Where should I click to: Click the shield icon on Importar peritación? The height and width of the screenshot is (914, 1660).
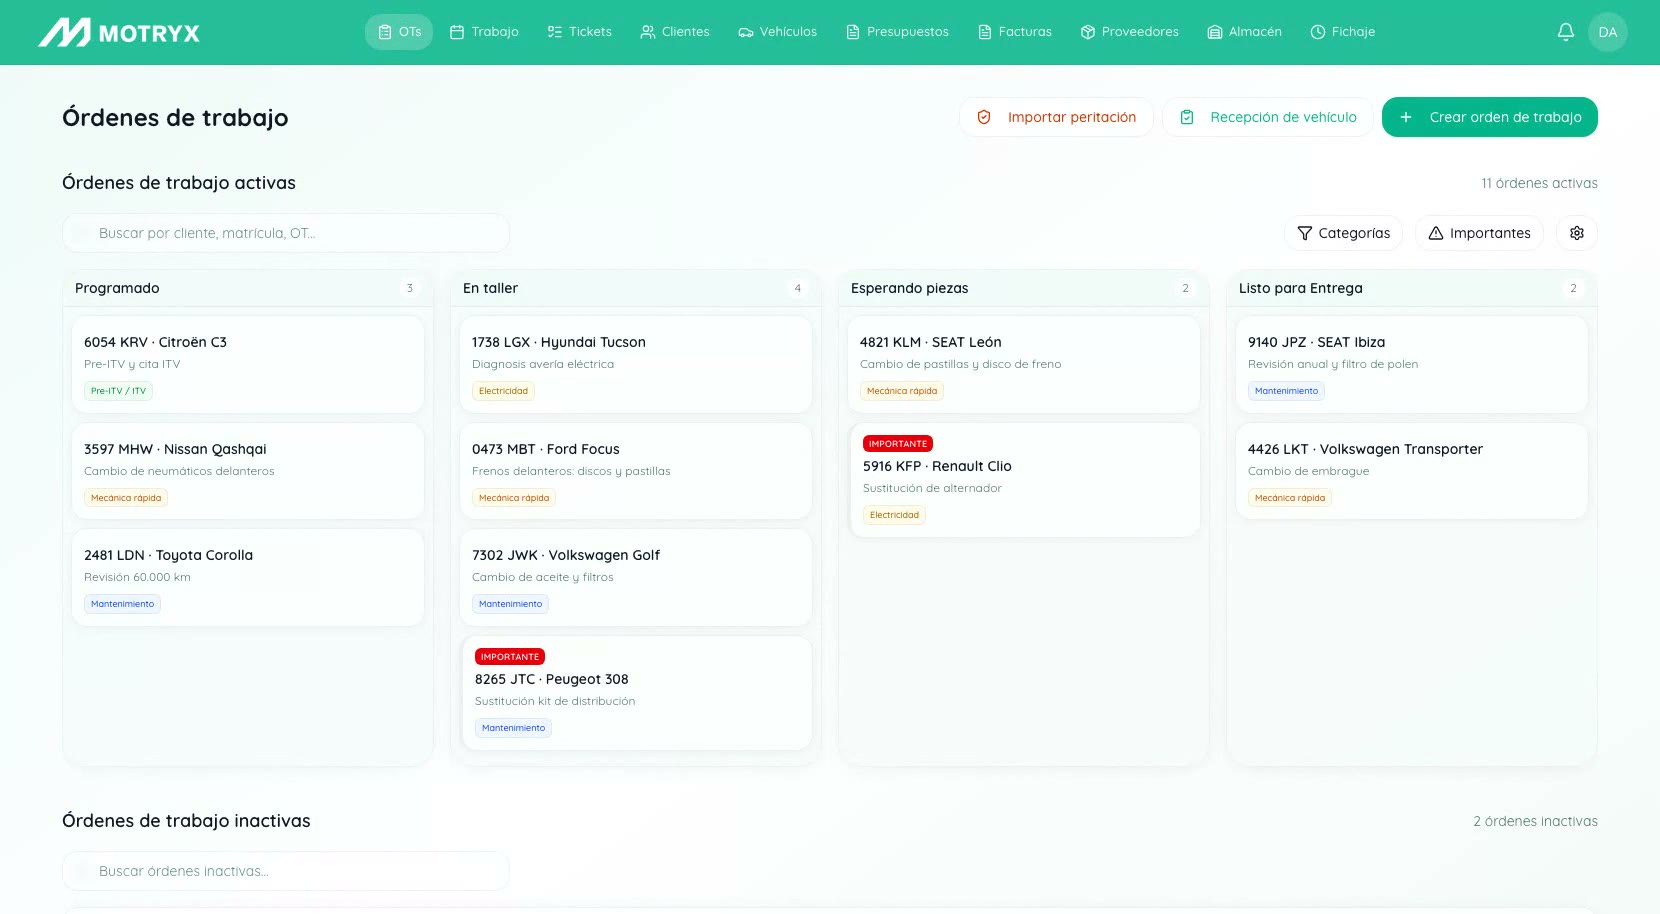point(984,117)
